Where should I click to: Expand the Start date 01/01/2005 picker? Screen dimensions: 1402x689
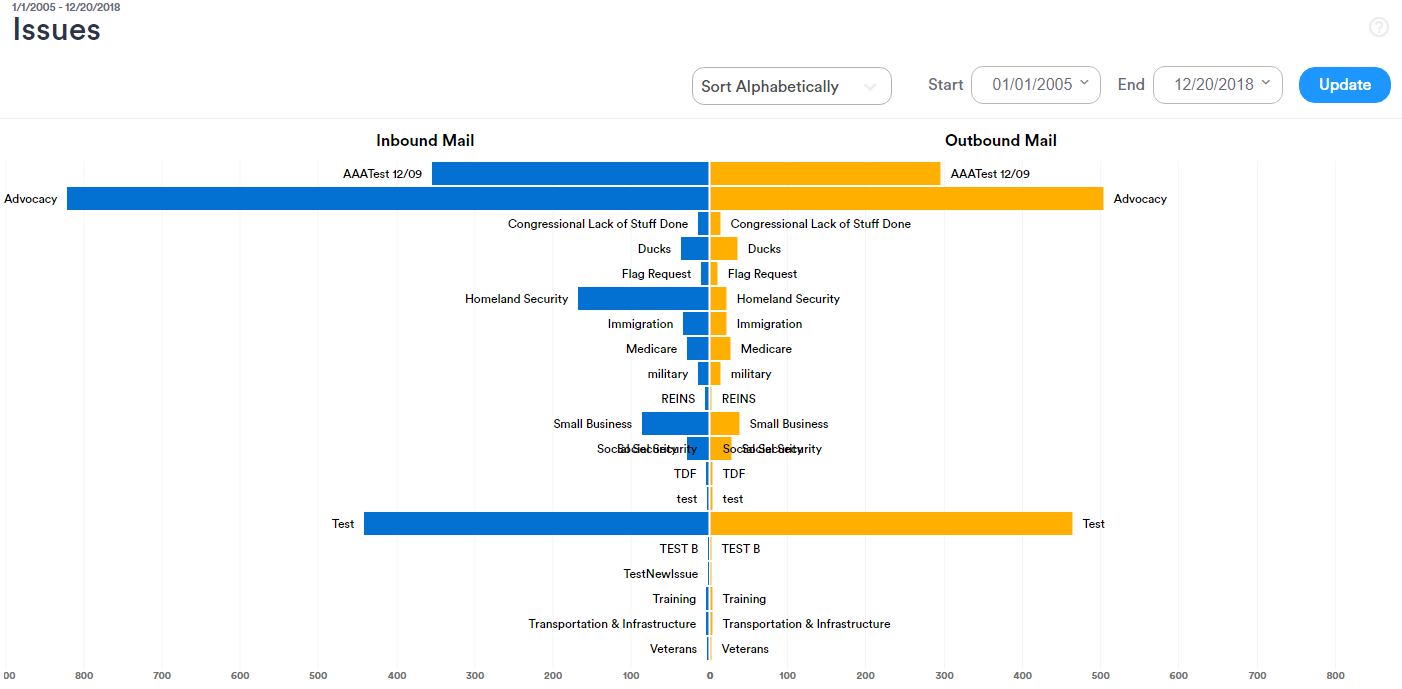pyautogui.click(x=1035, y=85)
